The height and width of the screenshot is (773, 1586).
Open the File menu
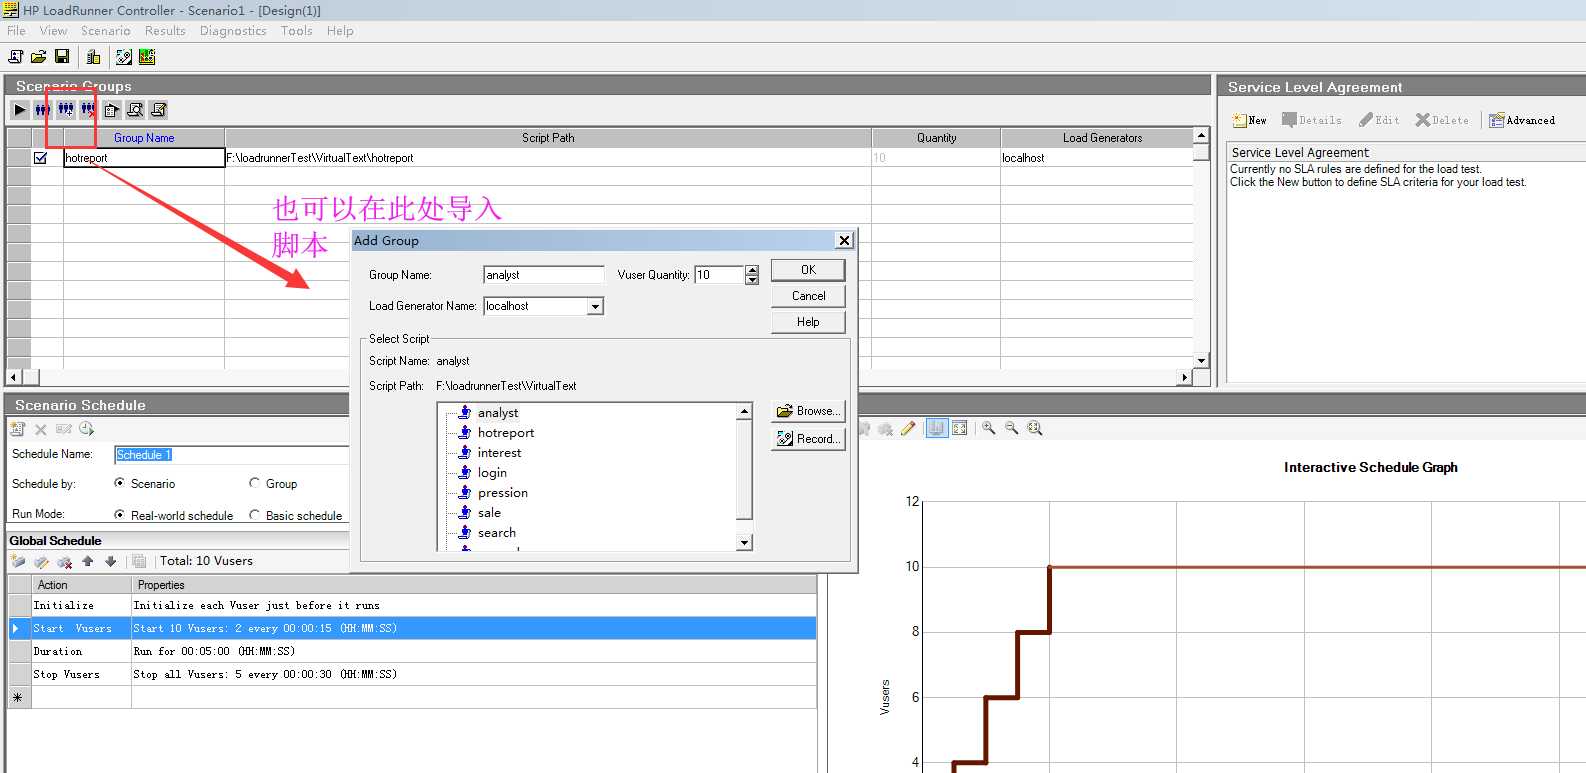pyautogui.click(x=16, y=31)
